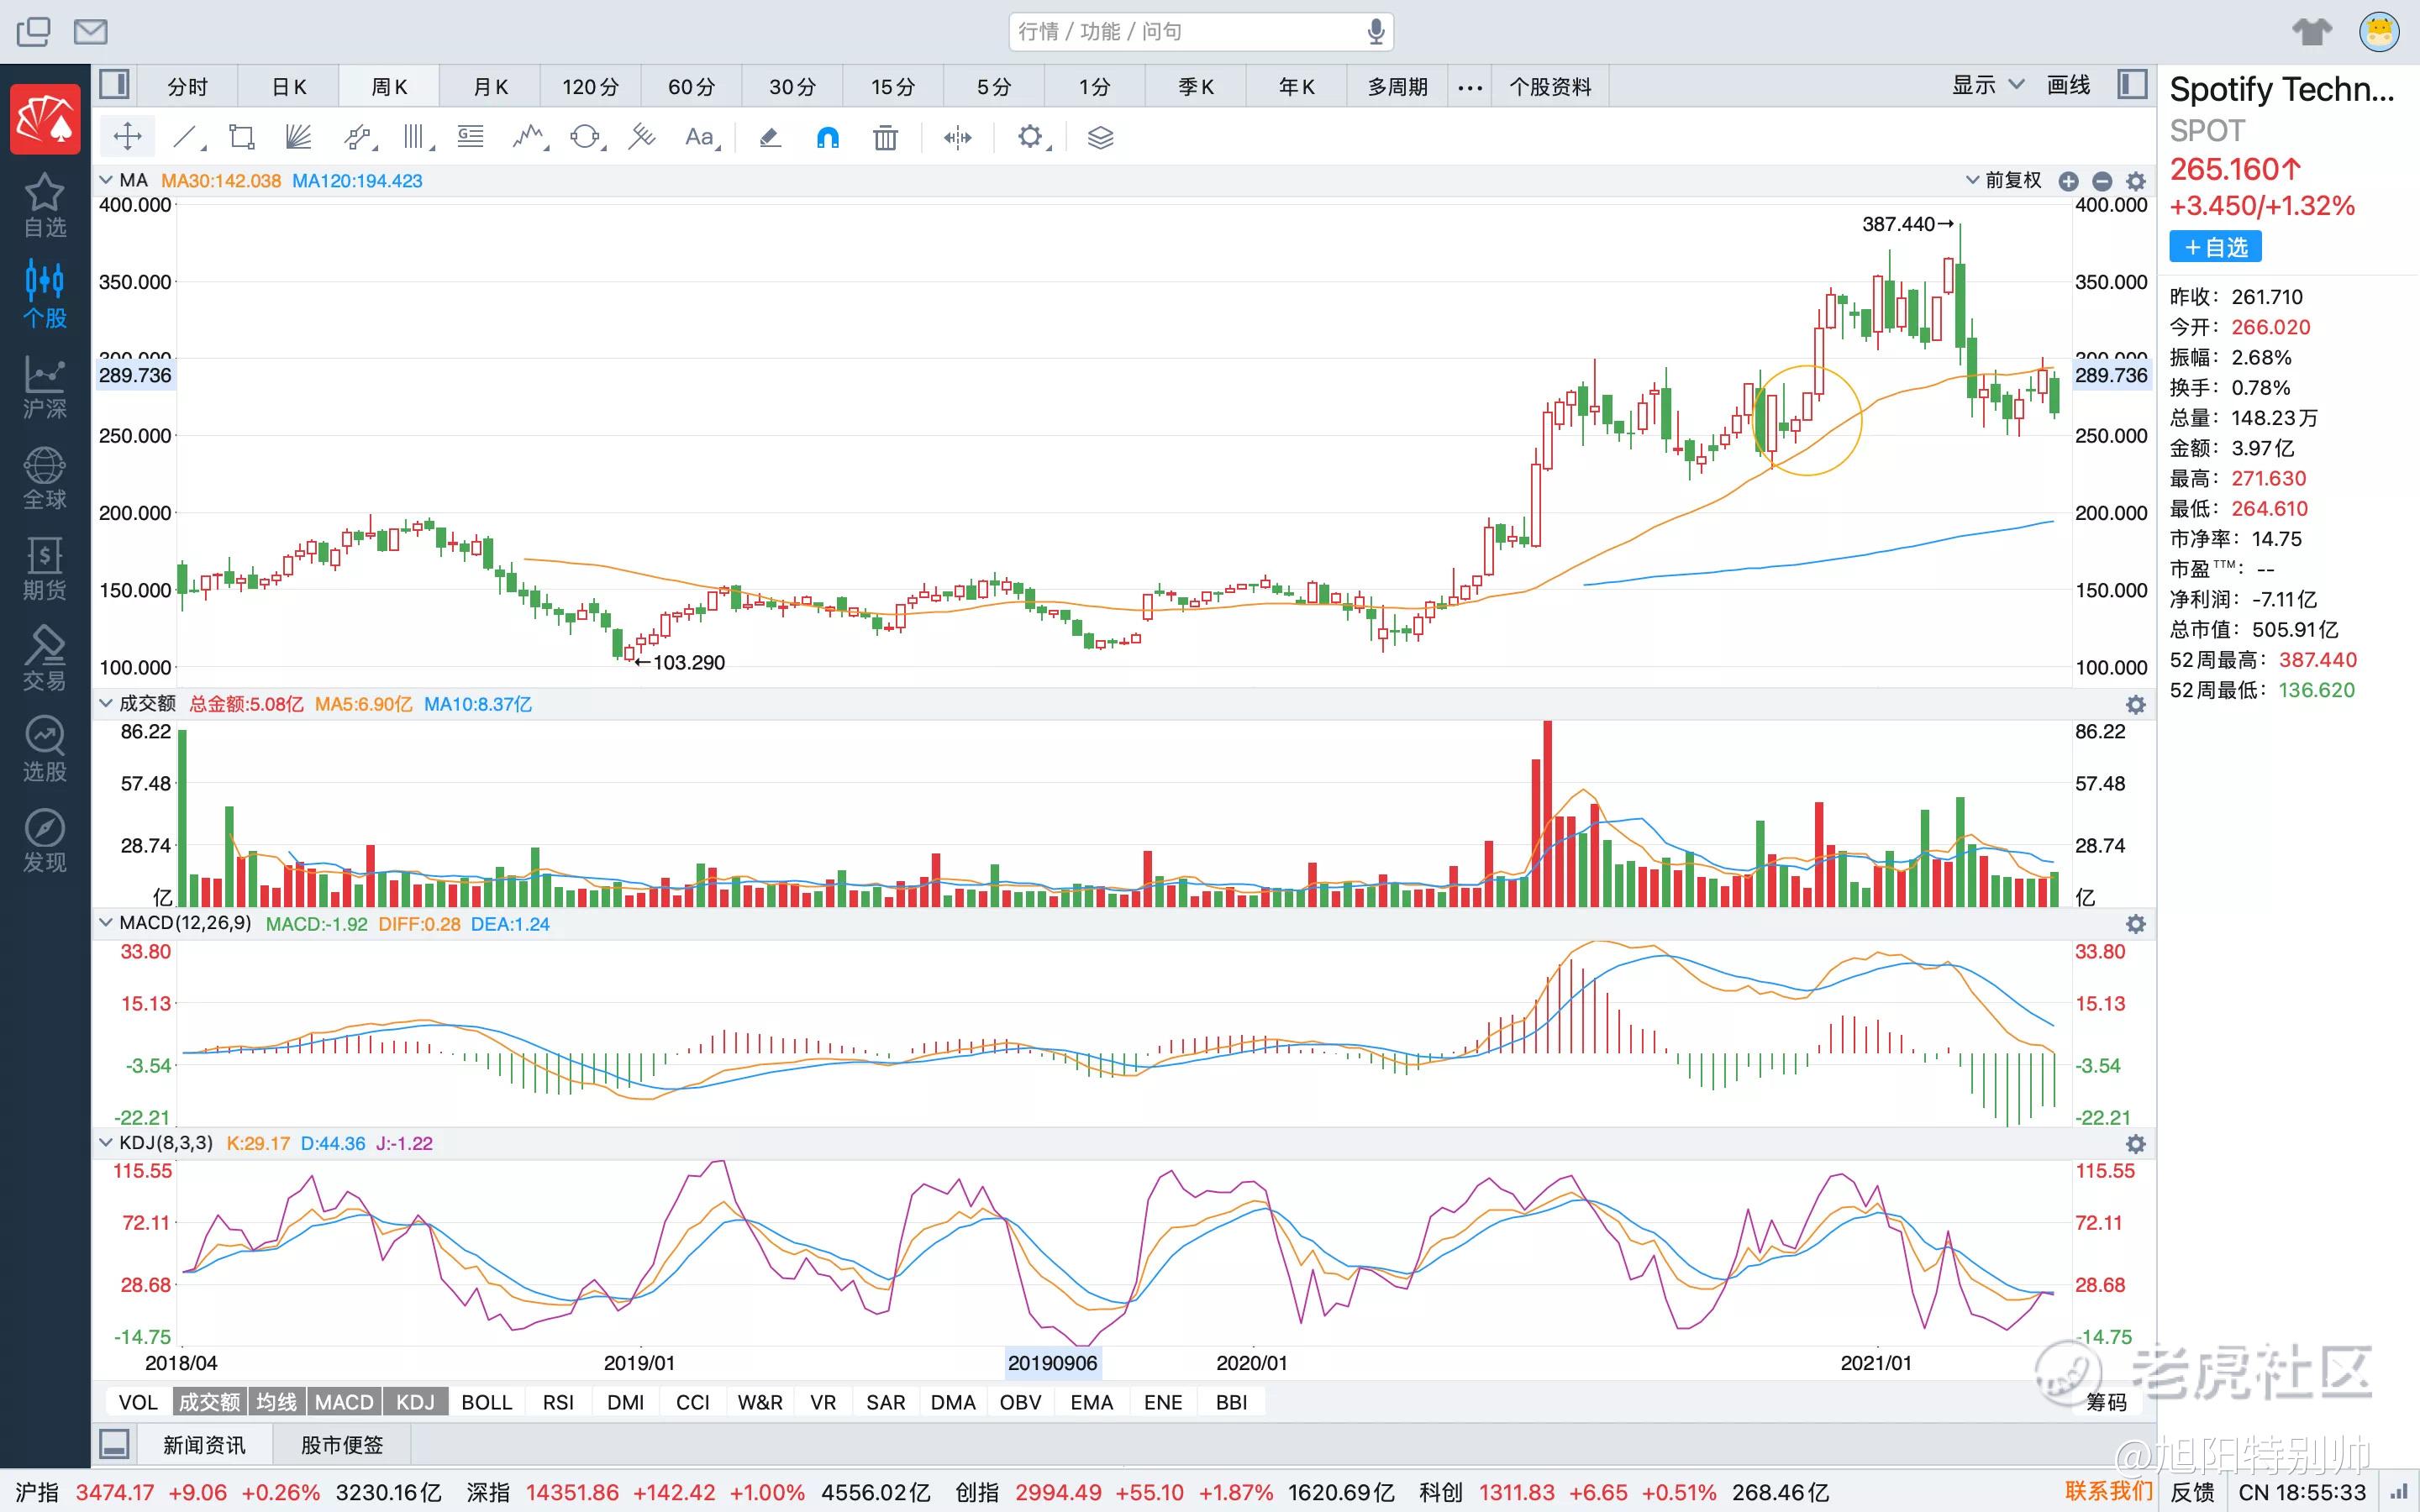Select the rectangle shape drawing tool
The width and height of the screenshot is (2420, 1512).
coord(241,137)
